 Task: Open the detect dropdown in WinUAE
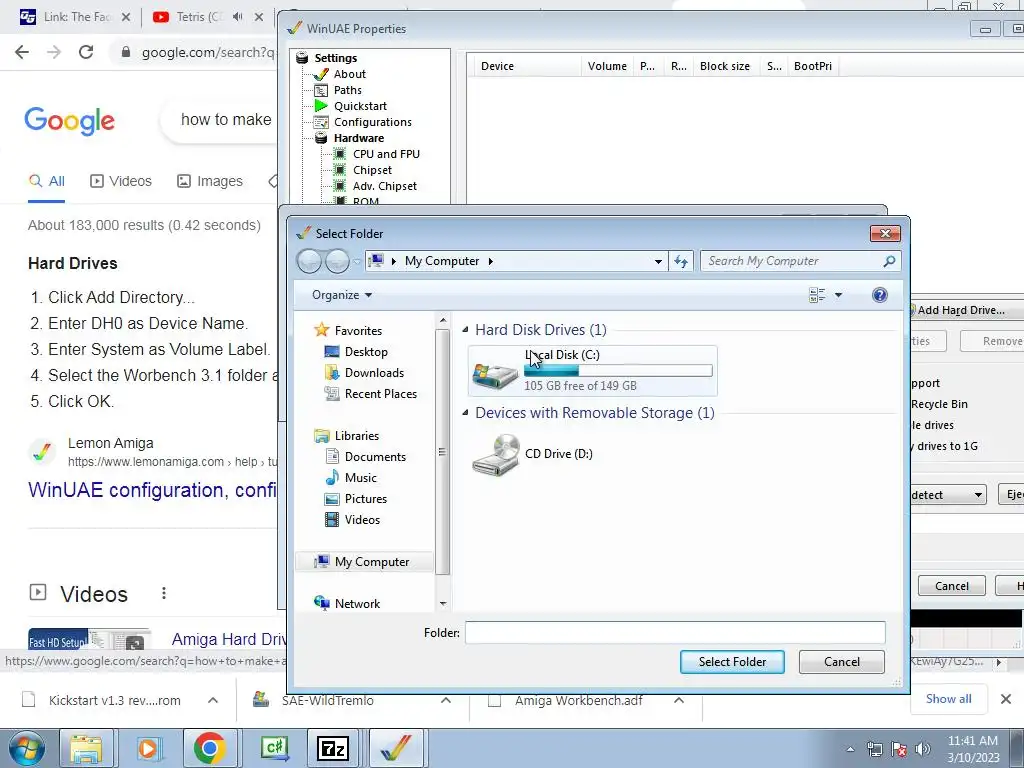[x=948, y=494]
